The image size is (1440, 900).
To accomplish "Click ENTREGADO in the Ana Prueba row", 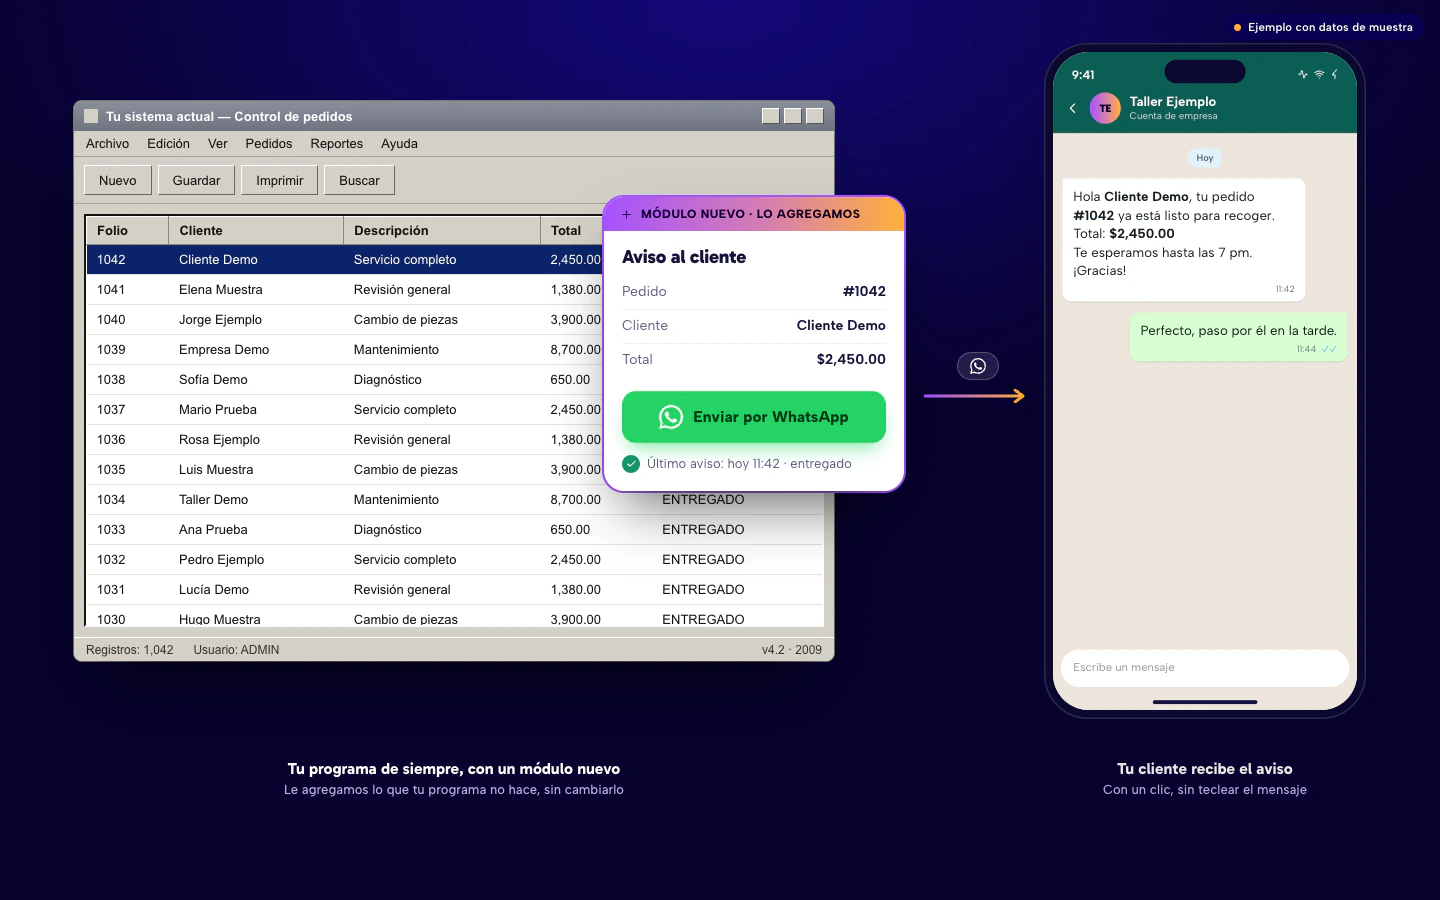I will click(703, 530).
